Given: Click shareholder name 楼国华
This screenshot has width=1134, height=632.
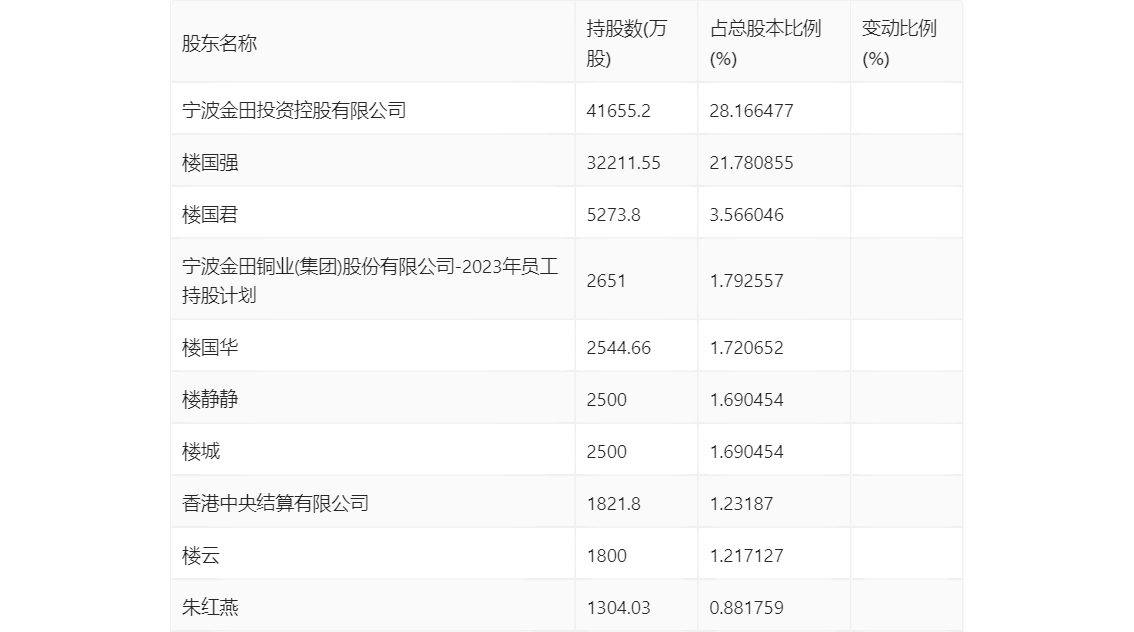Looking at the screenshot, I should pos(210,348).
